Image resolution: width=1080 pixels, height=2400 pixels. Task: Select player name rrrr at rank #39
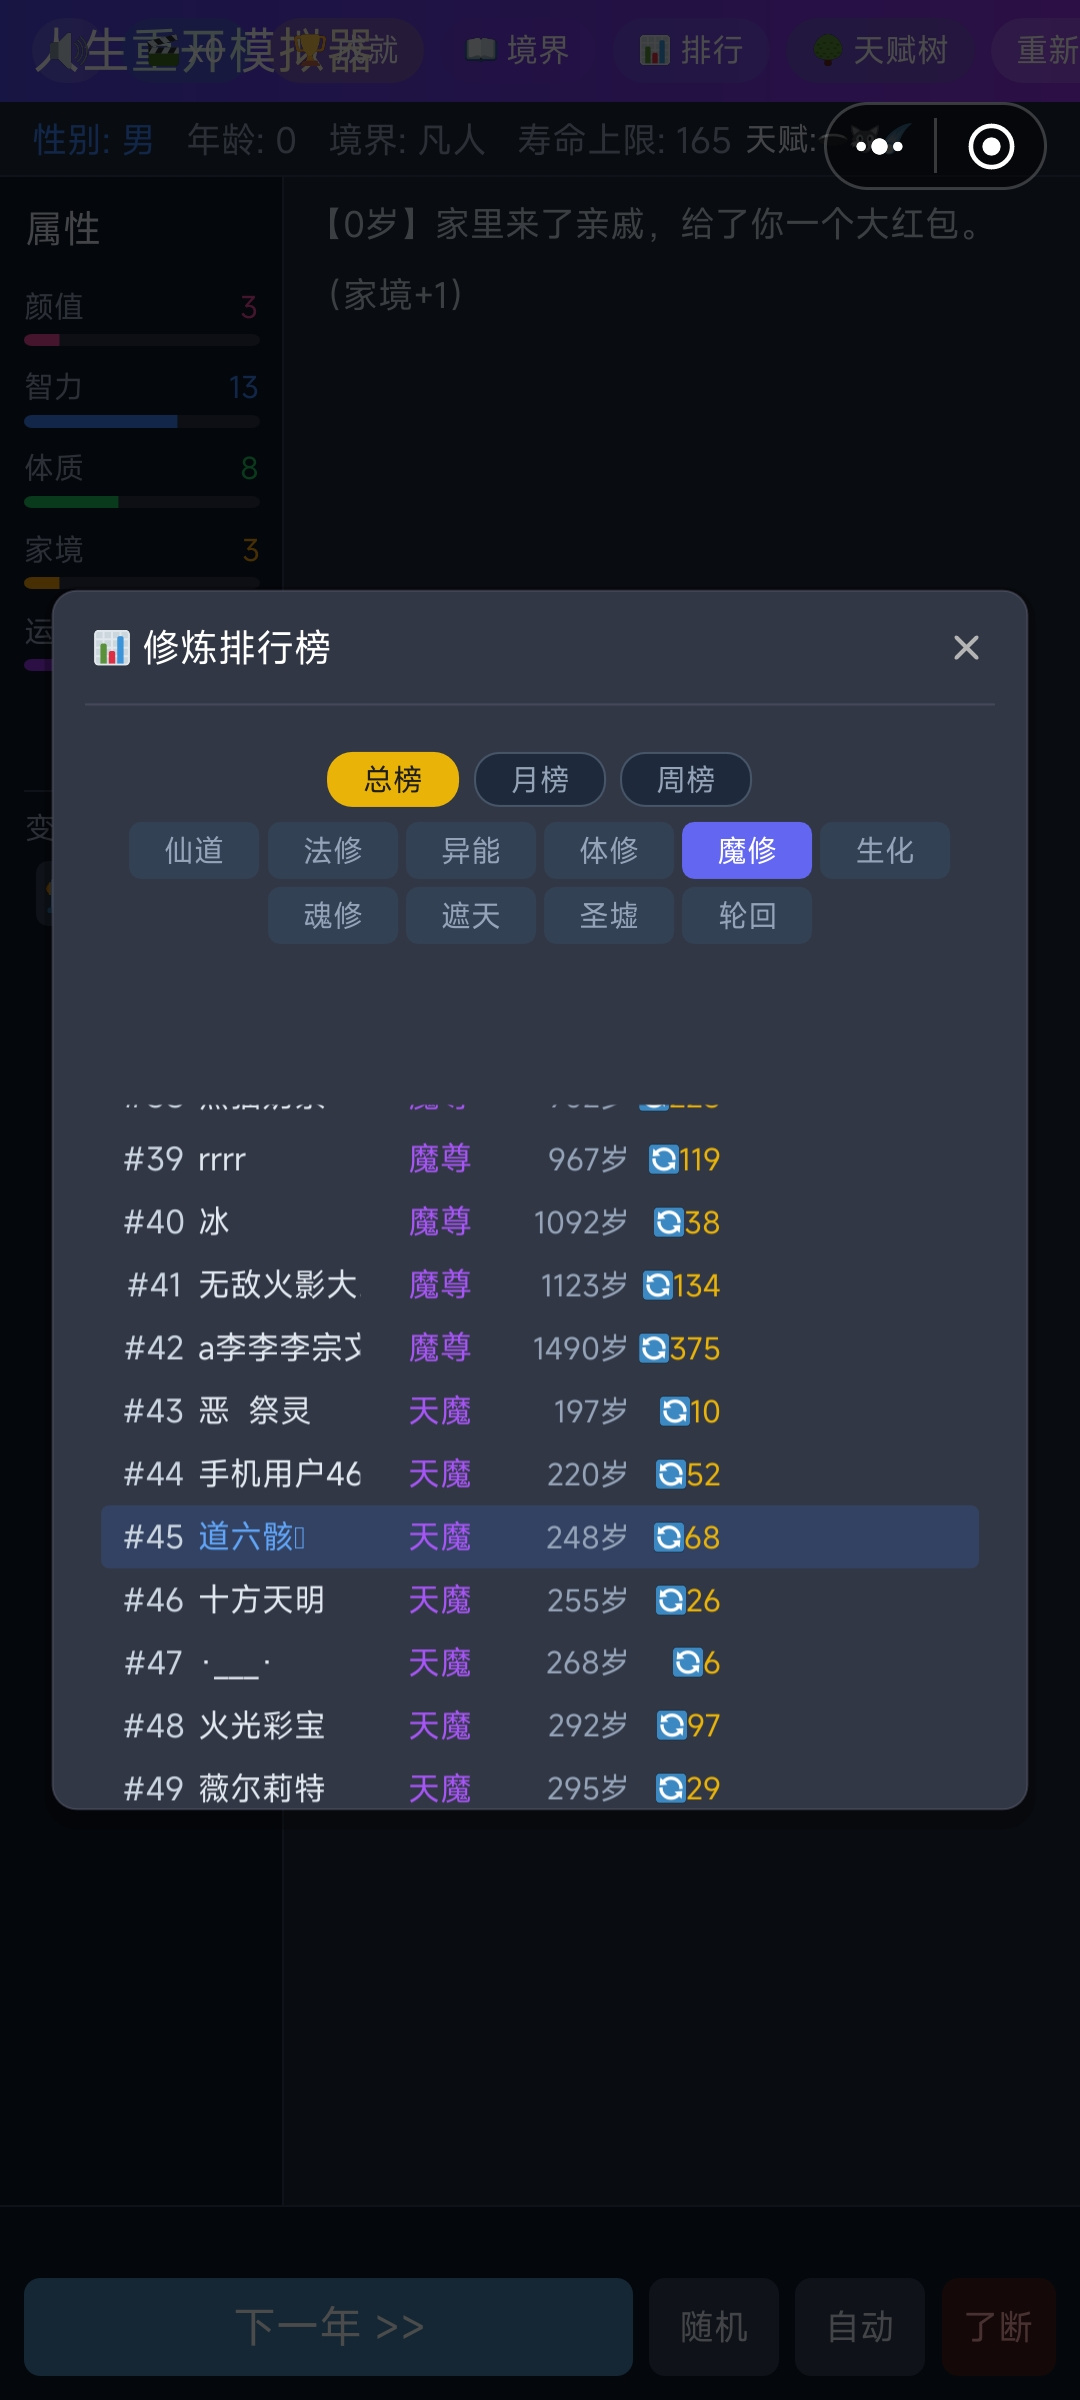222,1160
